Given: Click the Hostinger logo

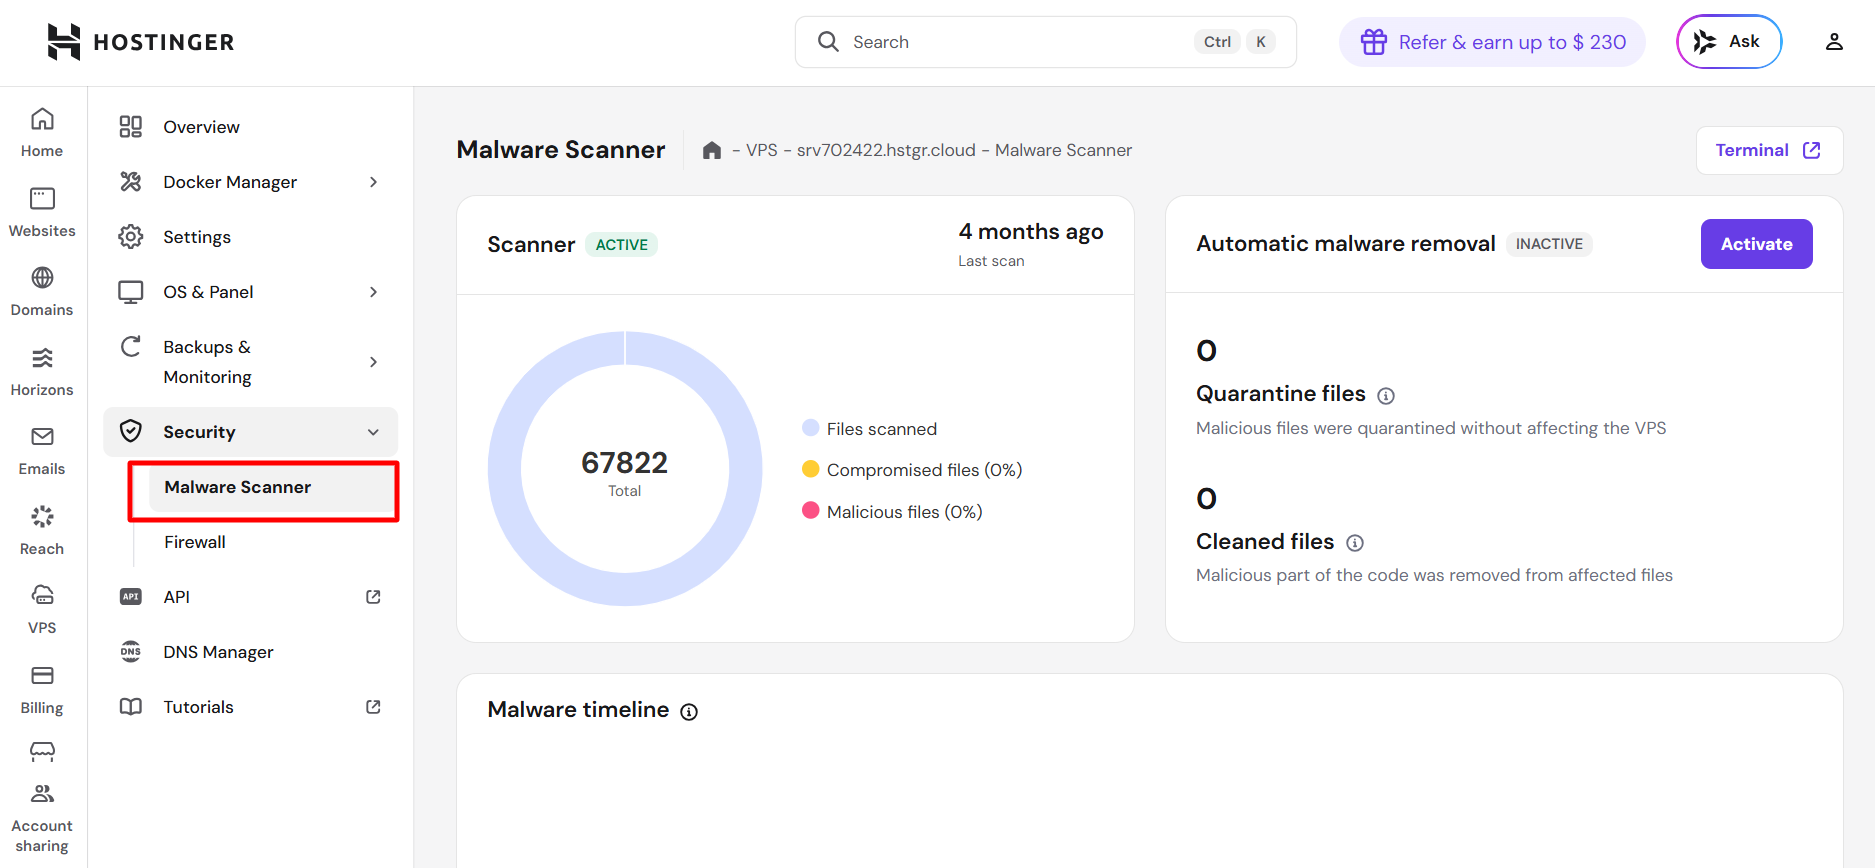Looking at the screenshot, I should click(x=140, y=42).
